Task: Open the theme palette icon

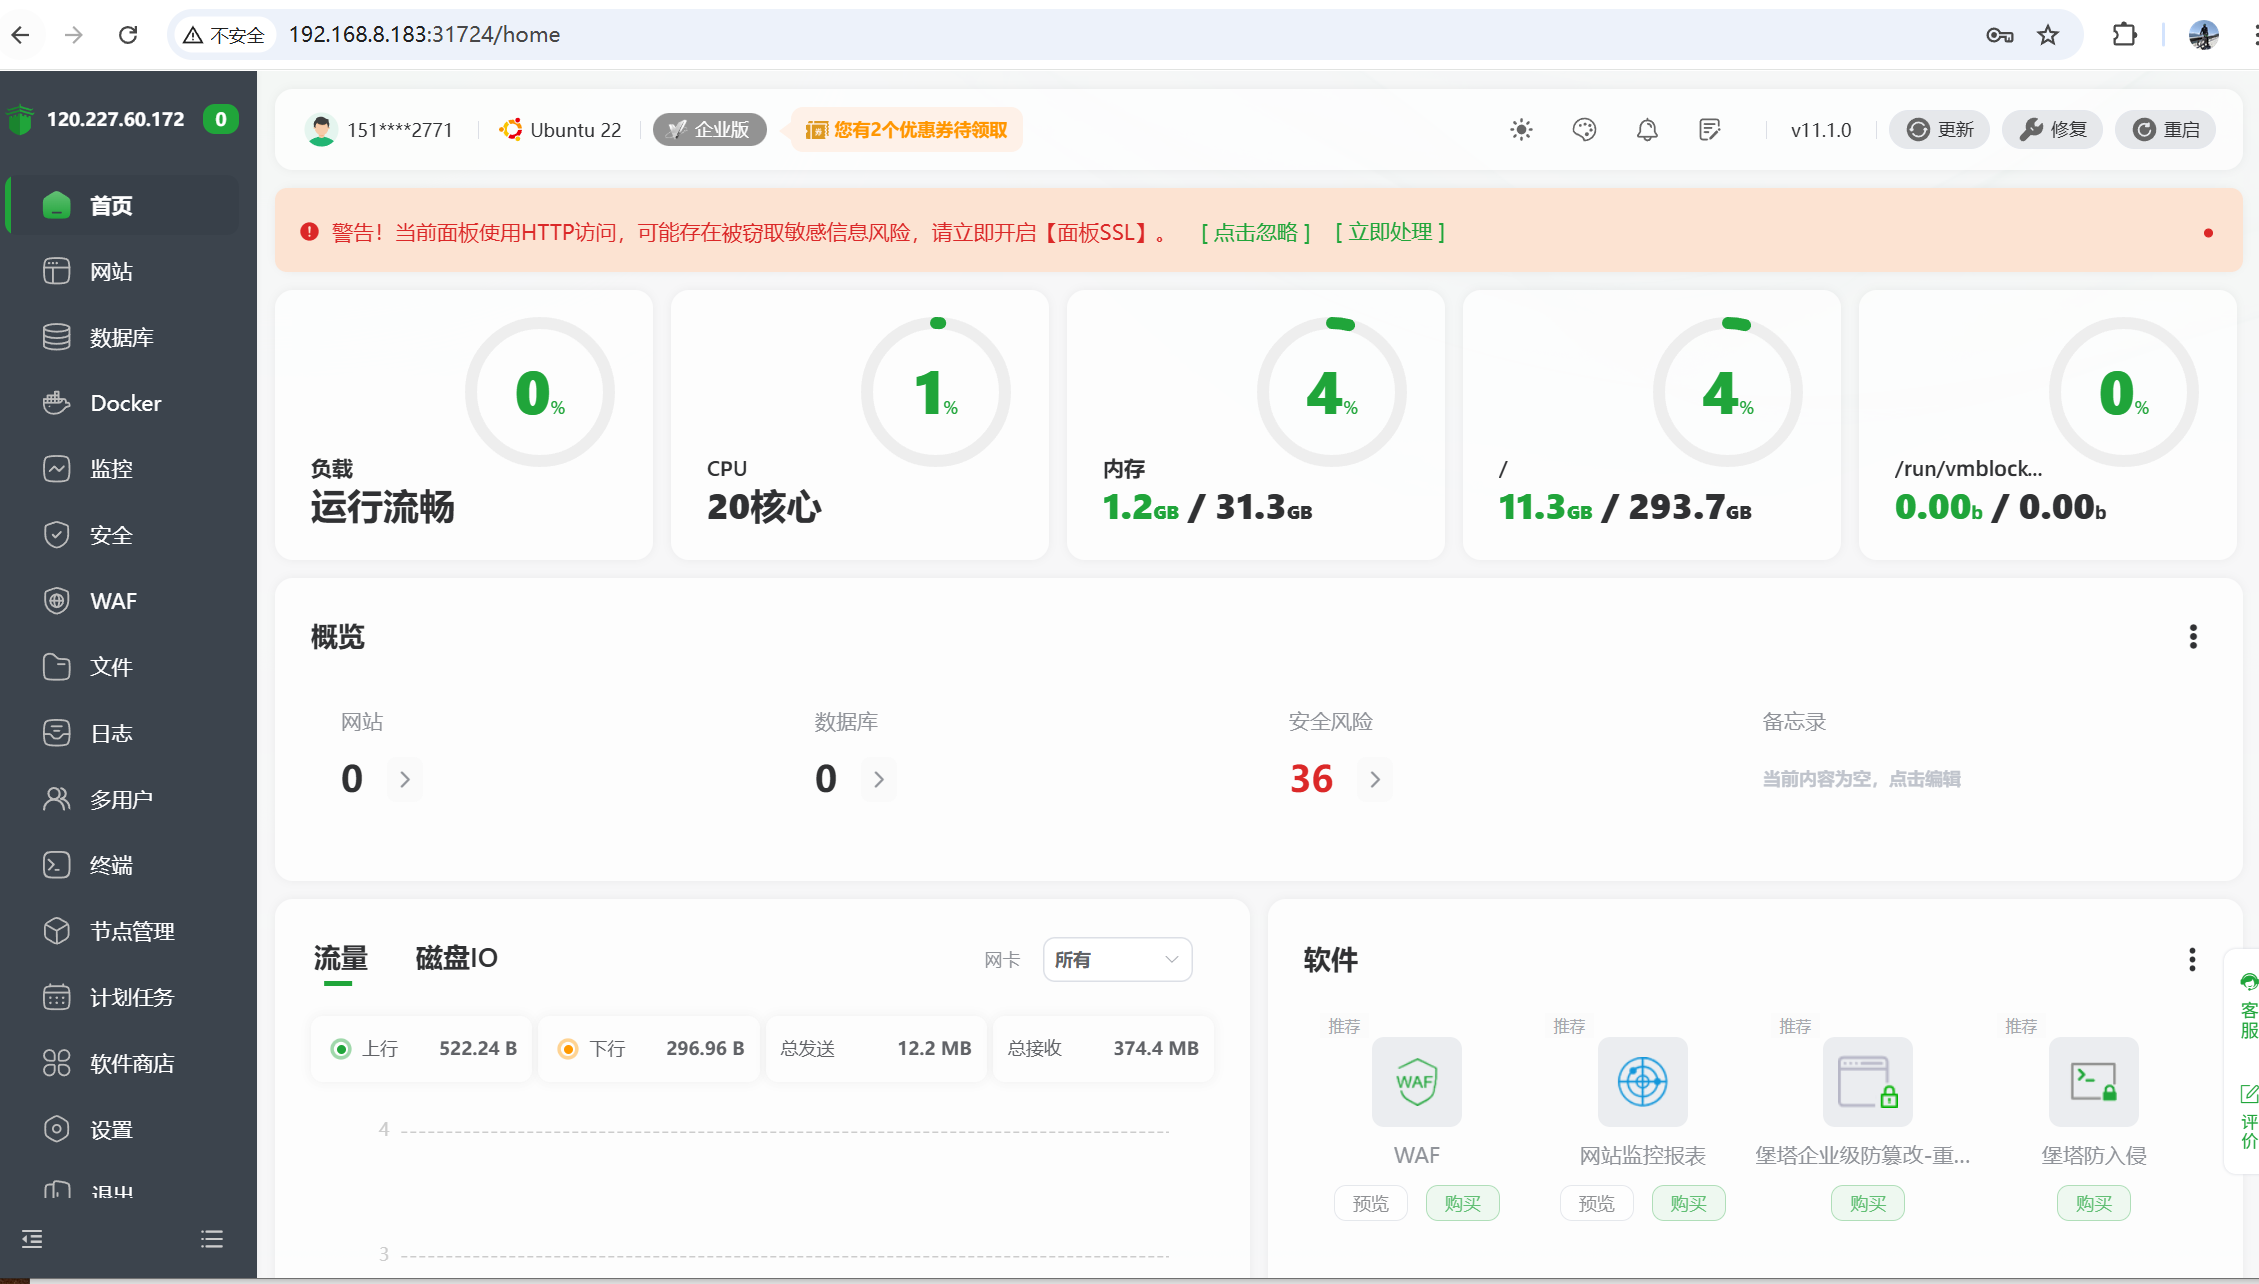Action: [x=1584, y=130]
